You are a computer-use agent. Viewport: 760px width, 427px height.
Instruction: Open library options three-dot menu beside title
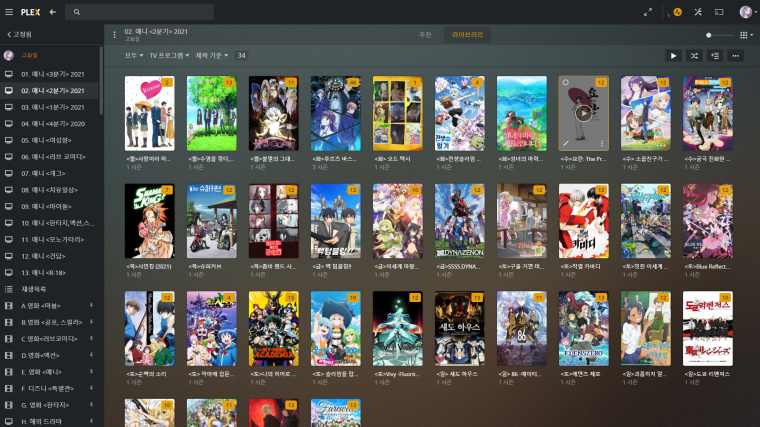[114, 34]
